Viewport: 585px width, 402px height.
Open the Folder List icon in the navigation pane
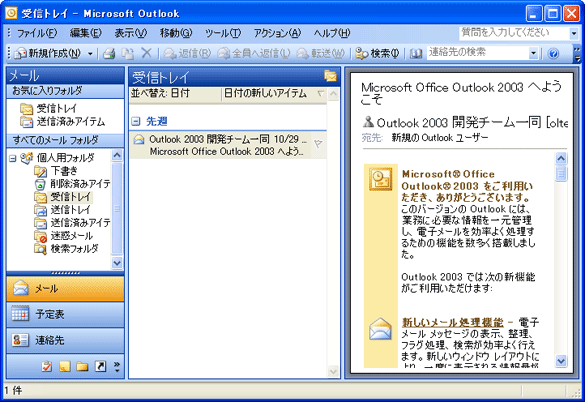click(82, 367)
